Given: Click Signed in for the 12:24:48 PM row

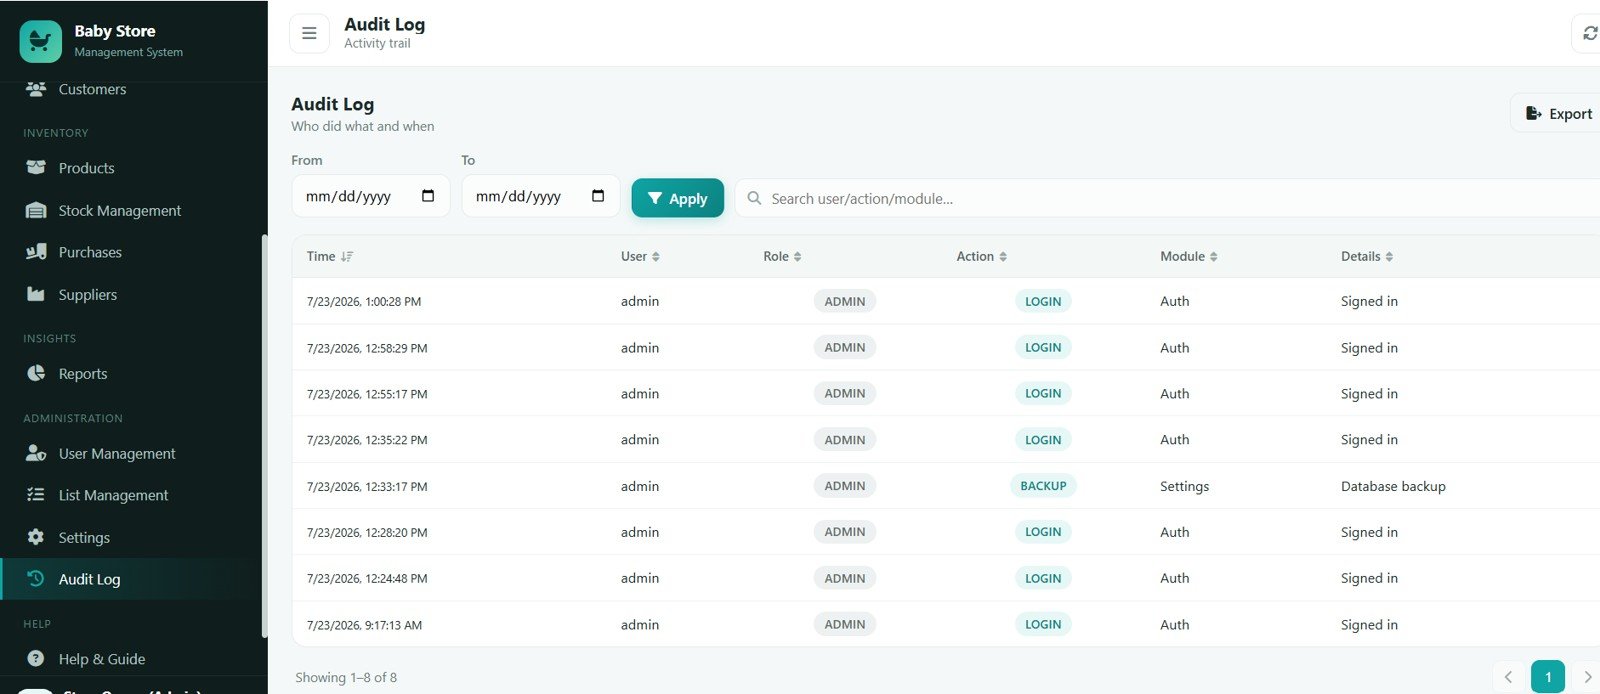Looking at the screenshot, I should 1369,578.
